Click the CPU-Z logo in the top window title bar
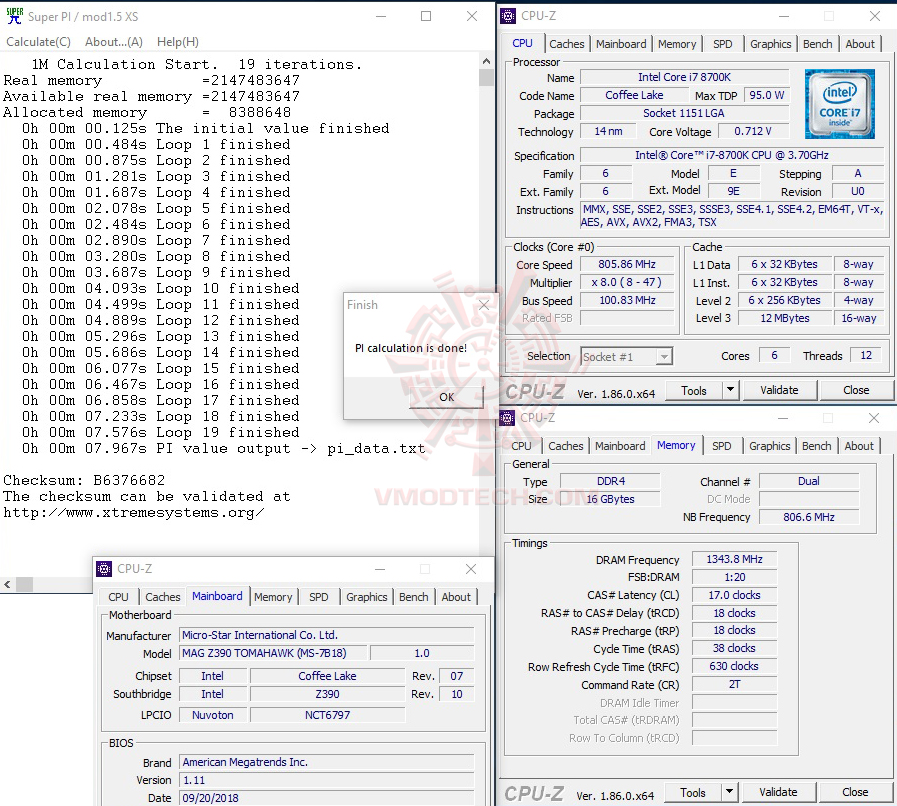The height and width of the screenshot is (806, 897). tap(507, 15)
